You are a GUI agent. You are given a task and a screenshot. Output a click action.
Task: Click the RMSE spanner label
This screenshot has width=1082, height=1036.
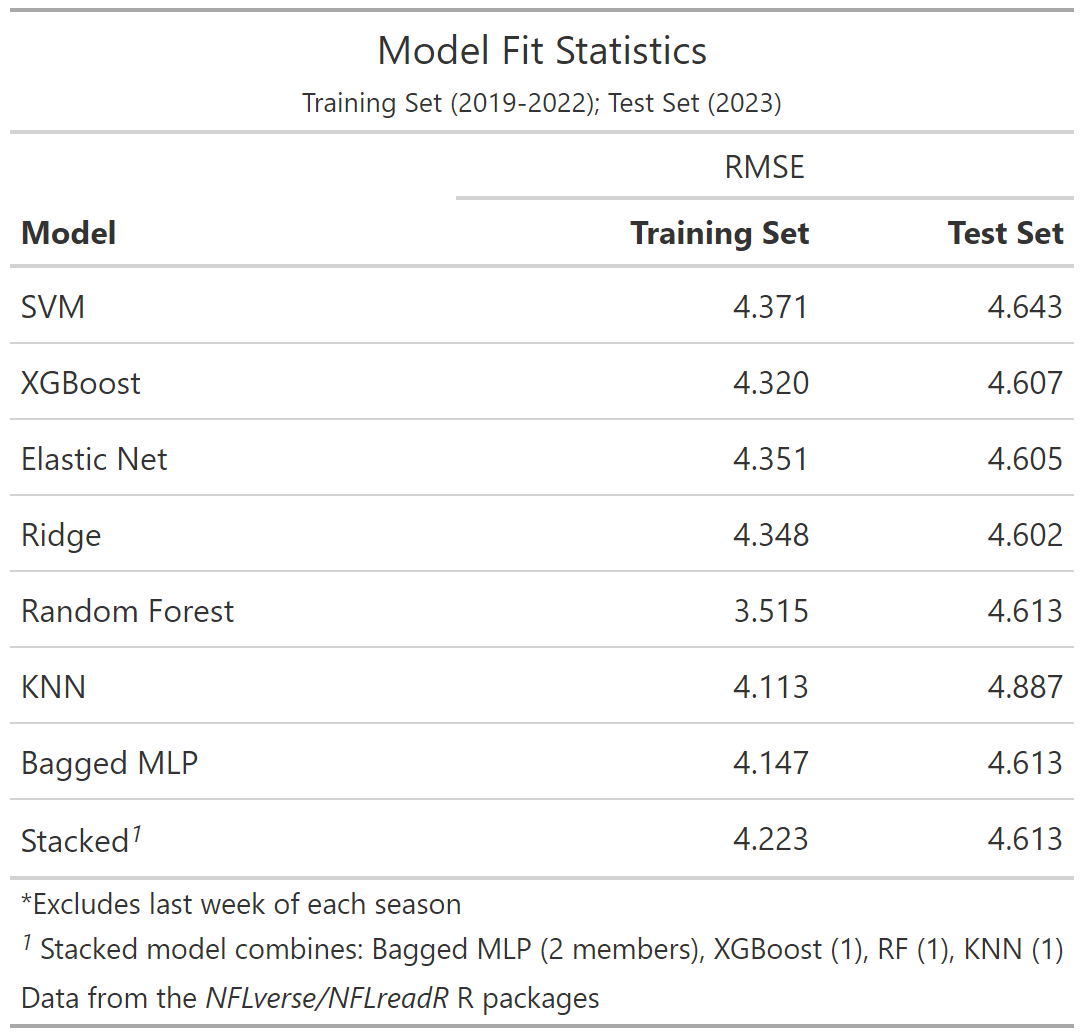coord(764,167)
